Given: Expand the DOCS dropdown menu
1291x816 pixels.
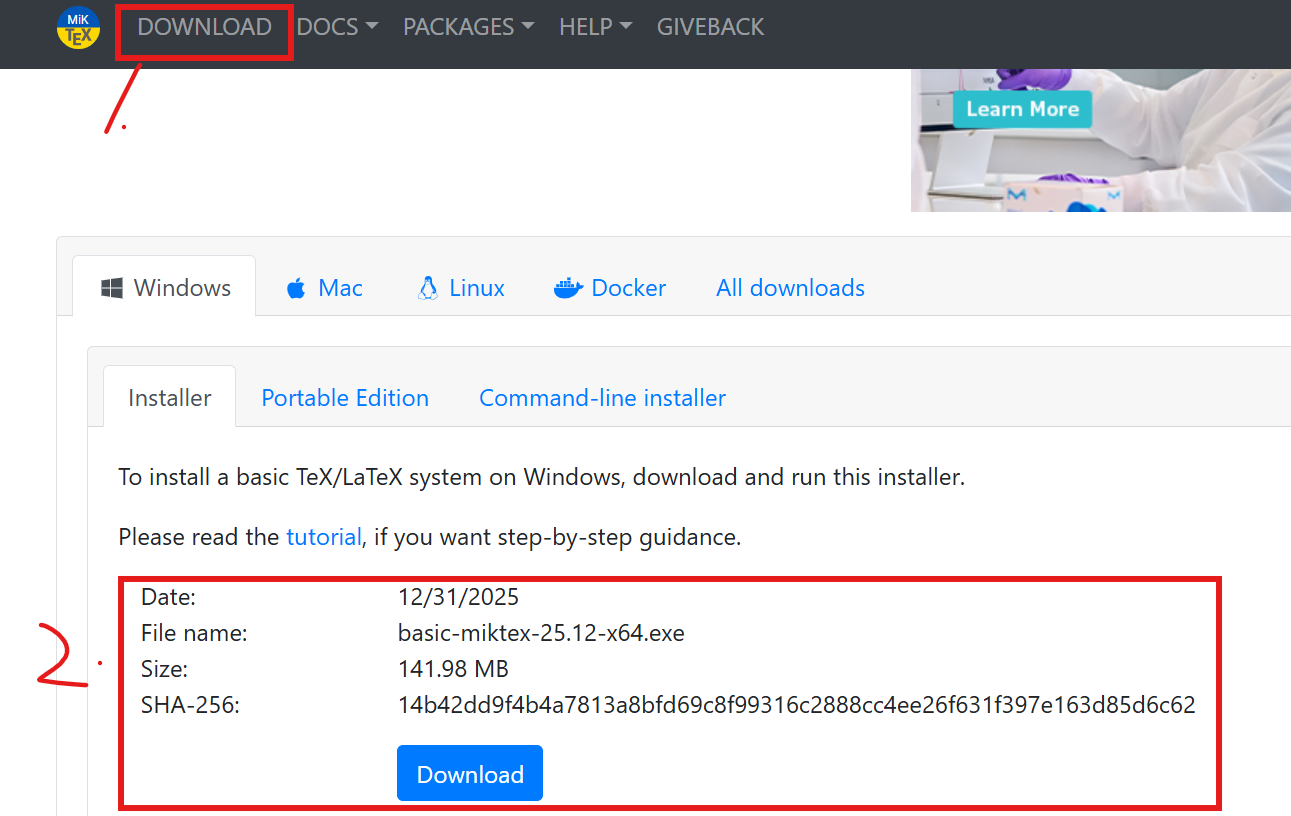Looking at the screenshot, I should [337, 27].
